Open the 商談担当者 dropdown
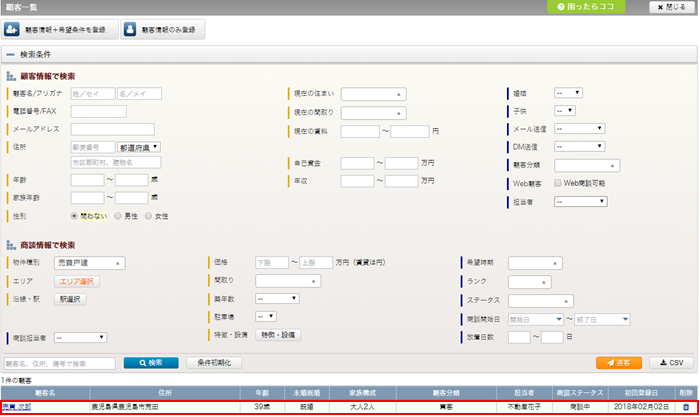This screenshot has width=700, height=417. pyautogui.click(x=80, y=338)
